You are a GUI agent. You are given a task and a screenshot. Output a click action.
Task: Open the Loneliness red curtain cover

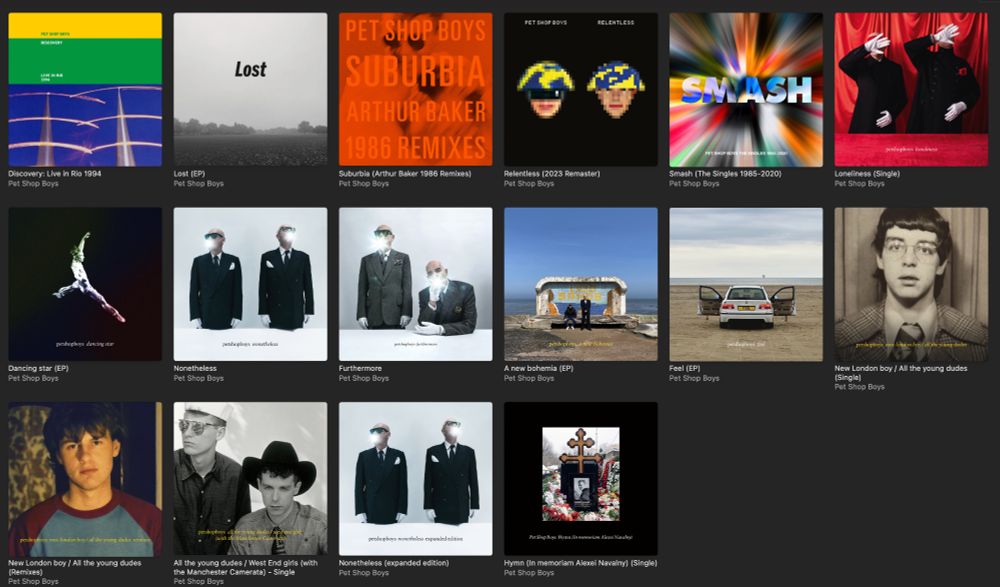(911, 89)
